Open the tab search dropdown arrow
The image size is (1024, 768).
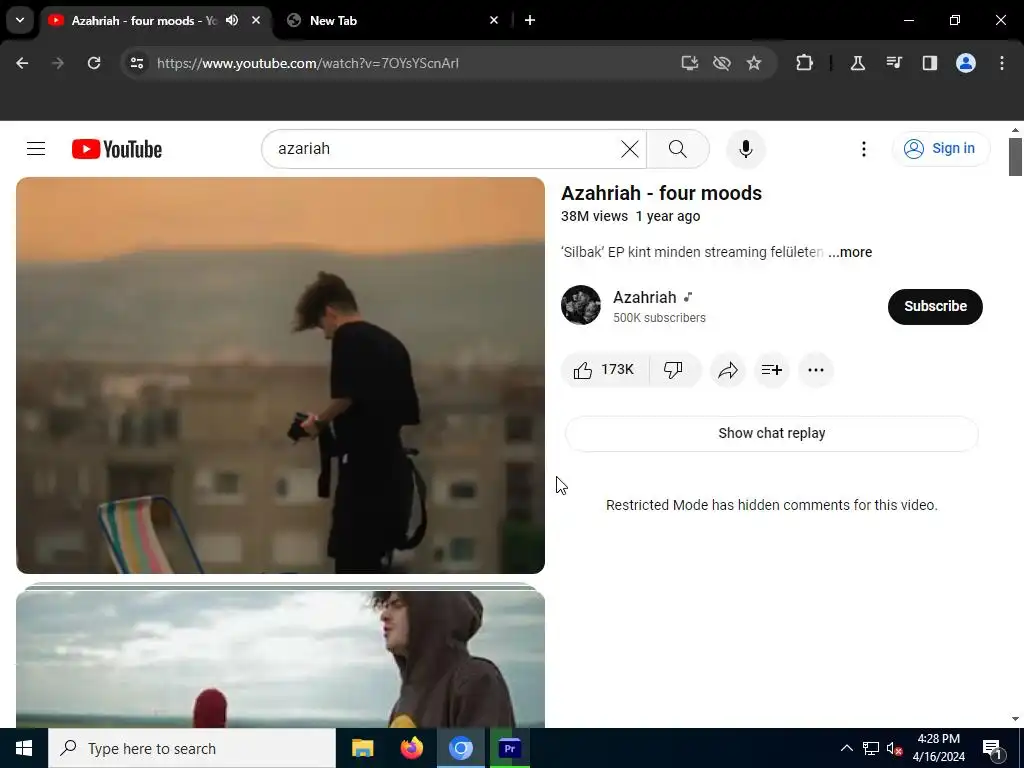point(20,20)
